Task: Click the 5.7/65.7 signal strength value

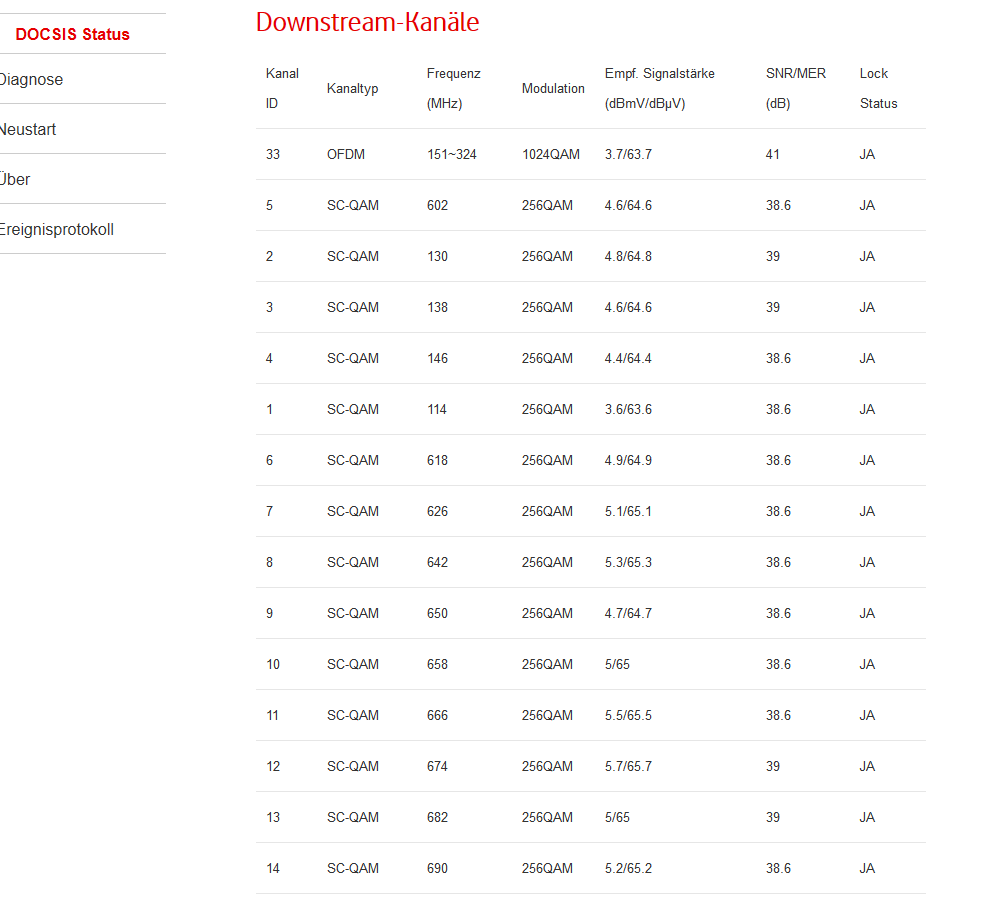Action: tap(628, 767)
